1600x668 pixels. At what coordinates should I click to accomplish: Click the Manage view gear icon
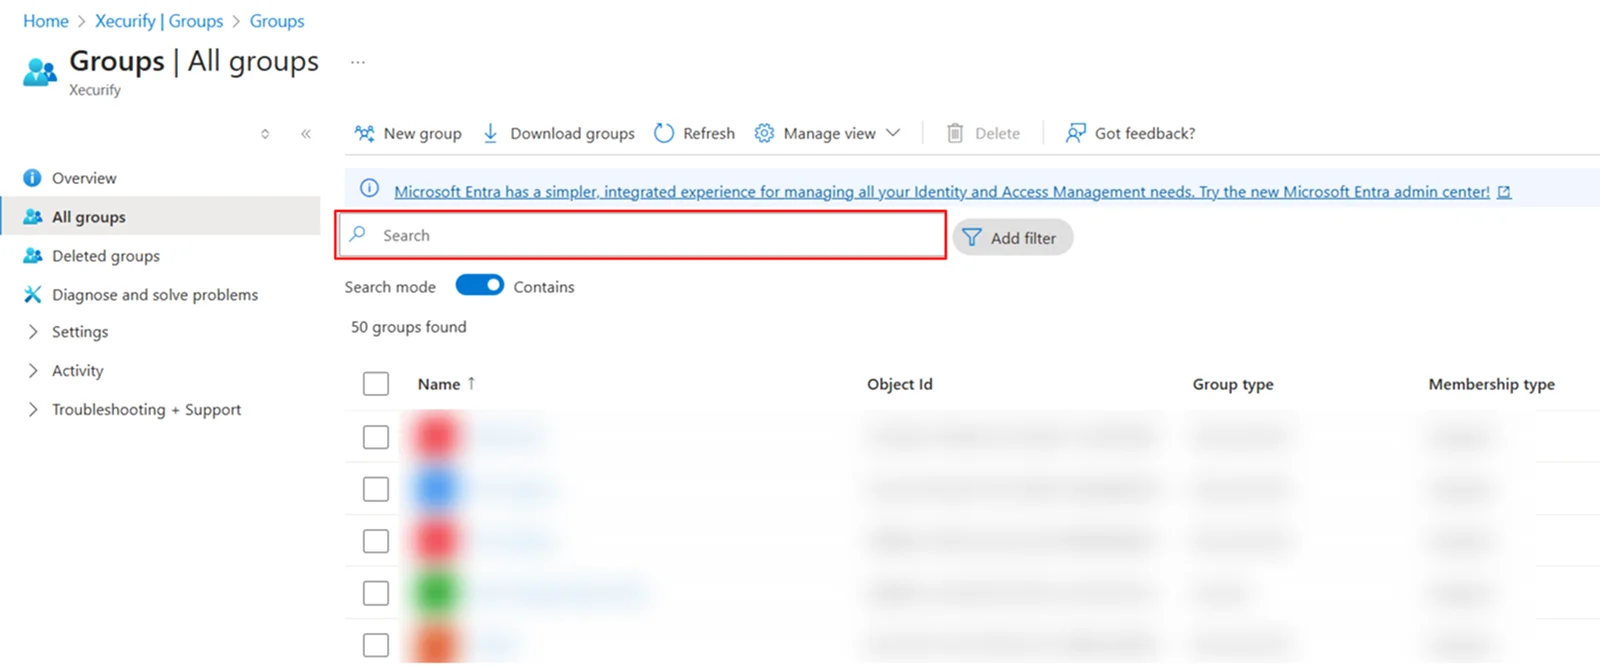pos(764,133)
